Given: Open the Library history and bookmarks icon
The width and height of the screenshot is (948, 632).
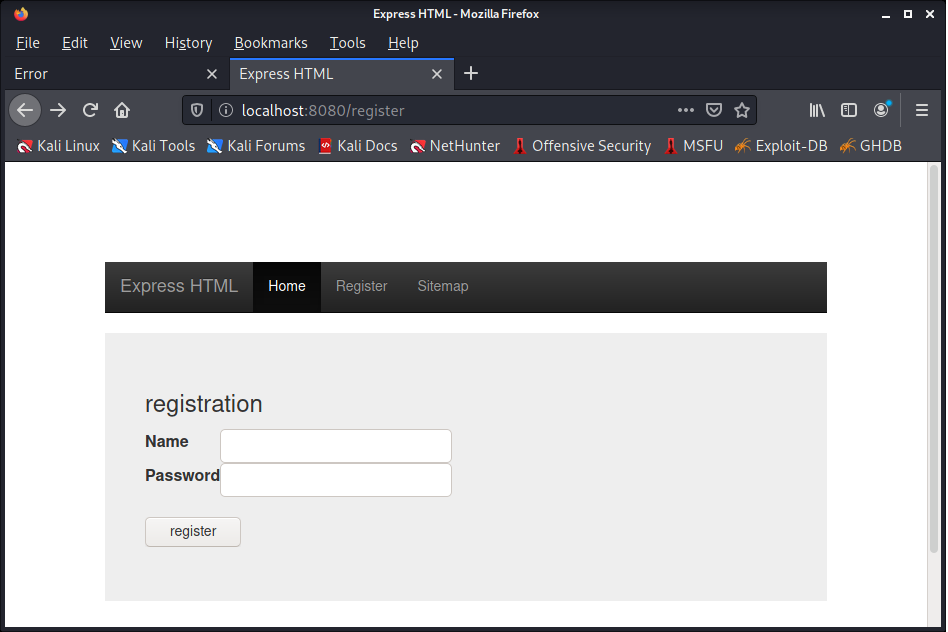Looking at the screenshot, I should coord(817,110).
